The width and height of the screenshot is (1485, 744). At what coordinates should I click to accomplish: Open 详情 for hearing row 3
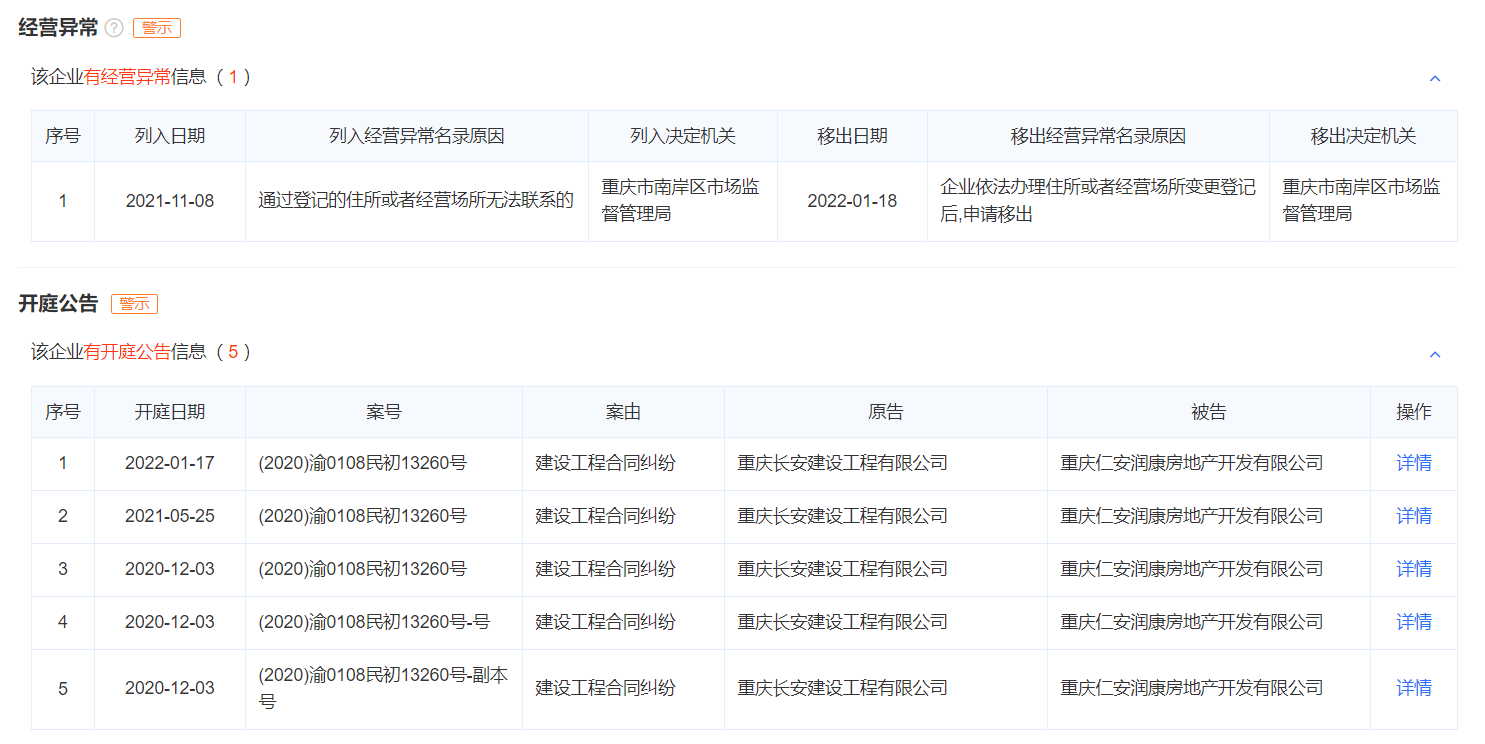coord(1414,569)
